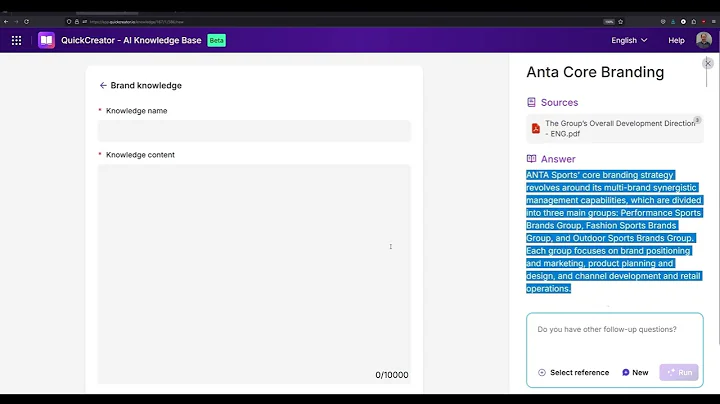This screenshot has width=720, height=404.
Task: Click the Brand knowledge heading text
Action: (x=146, y=85)
